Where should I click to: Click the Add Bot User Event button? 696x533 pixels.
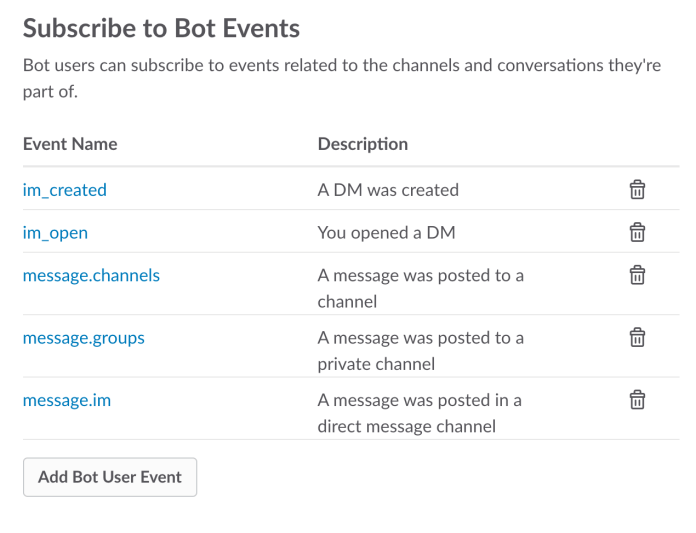pyautogui.click(x=110, y=477)
